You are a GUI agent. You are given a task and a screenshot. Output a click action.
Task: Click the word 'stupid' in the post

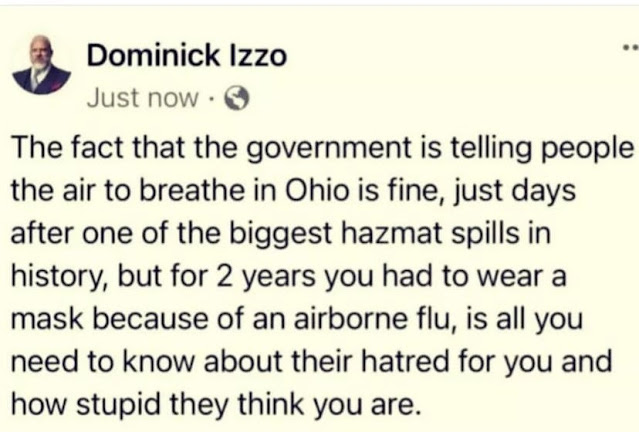coord(119,405)
